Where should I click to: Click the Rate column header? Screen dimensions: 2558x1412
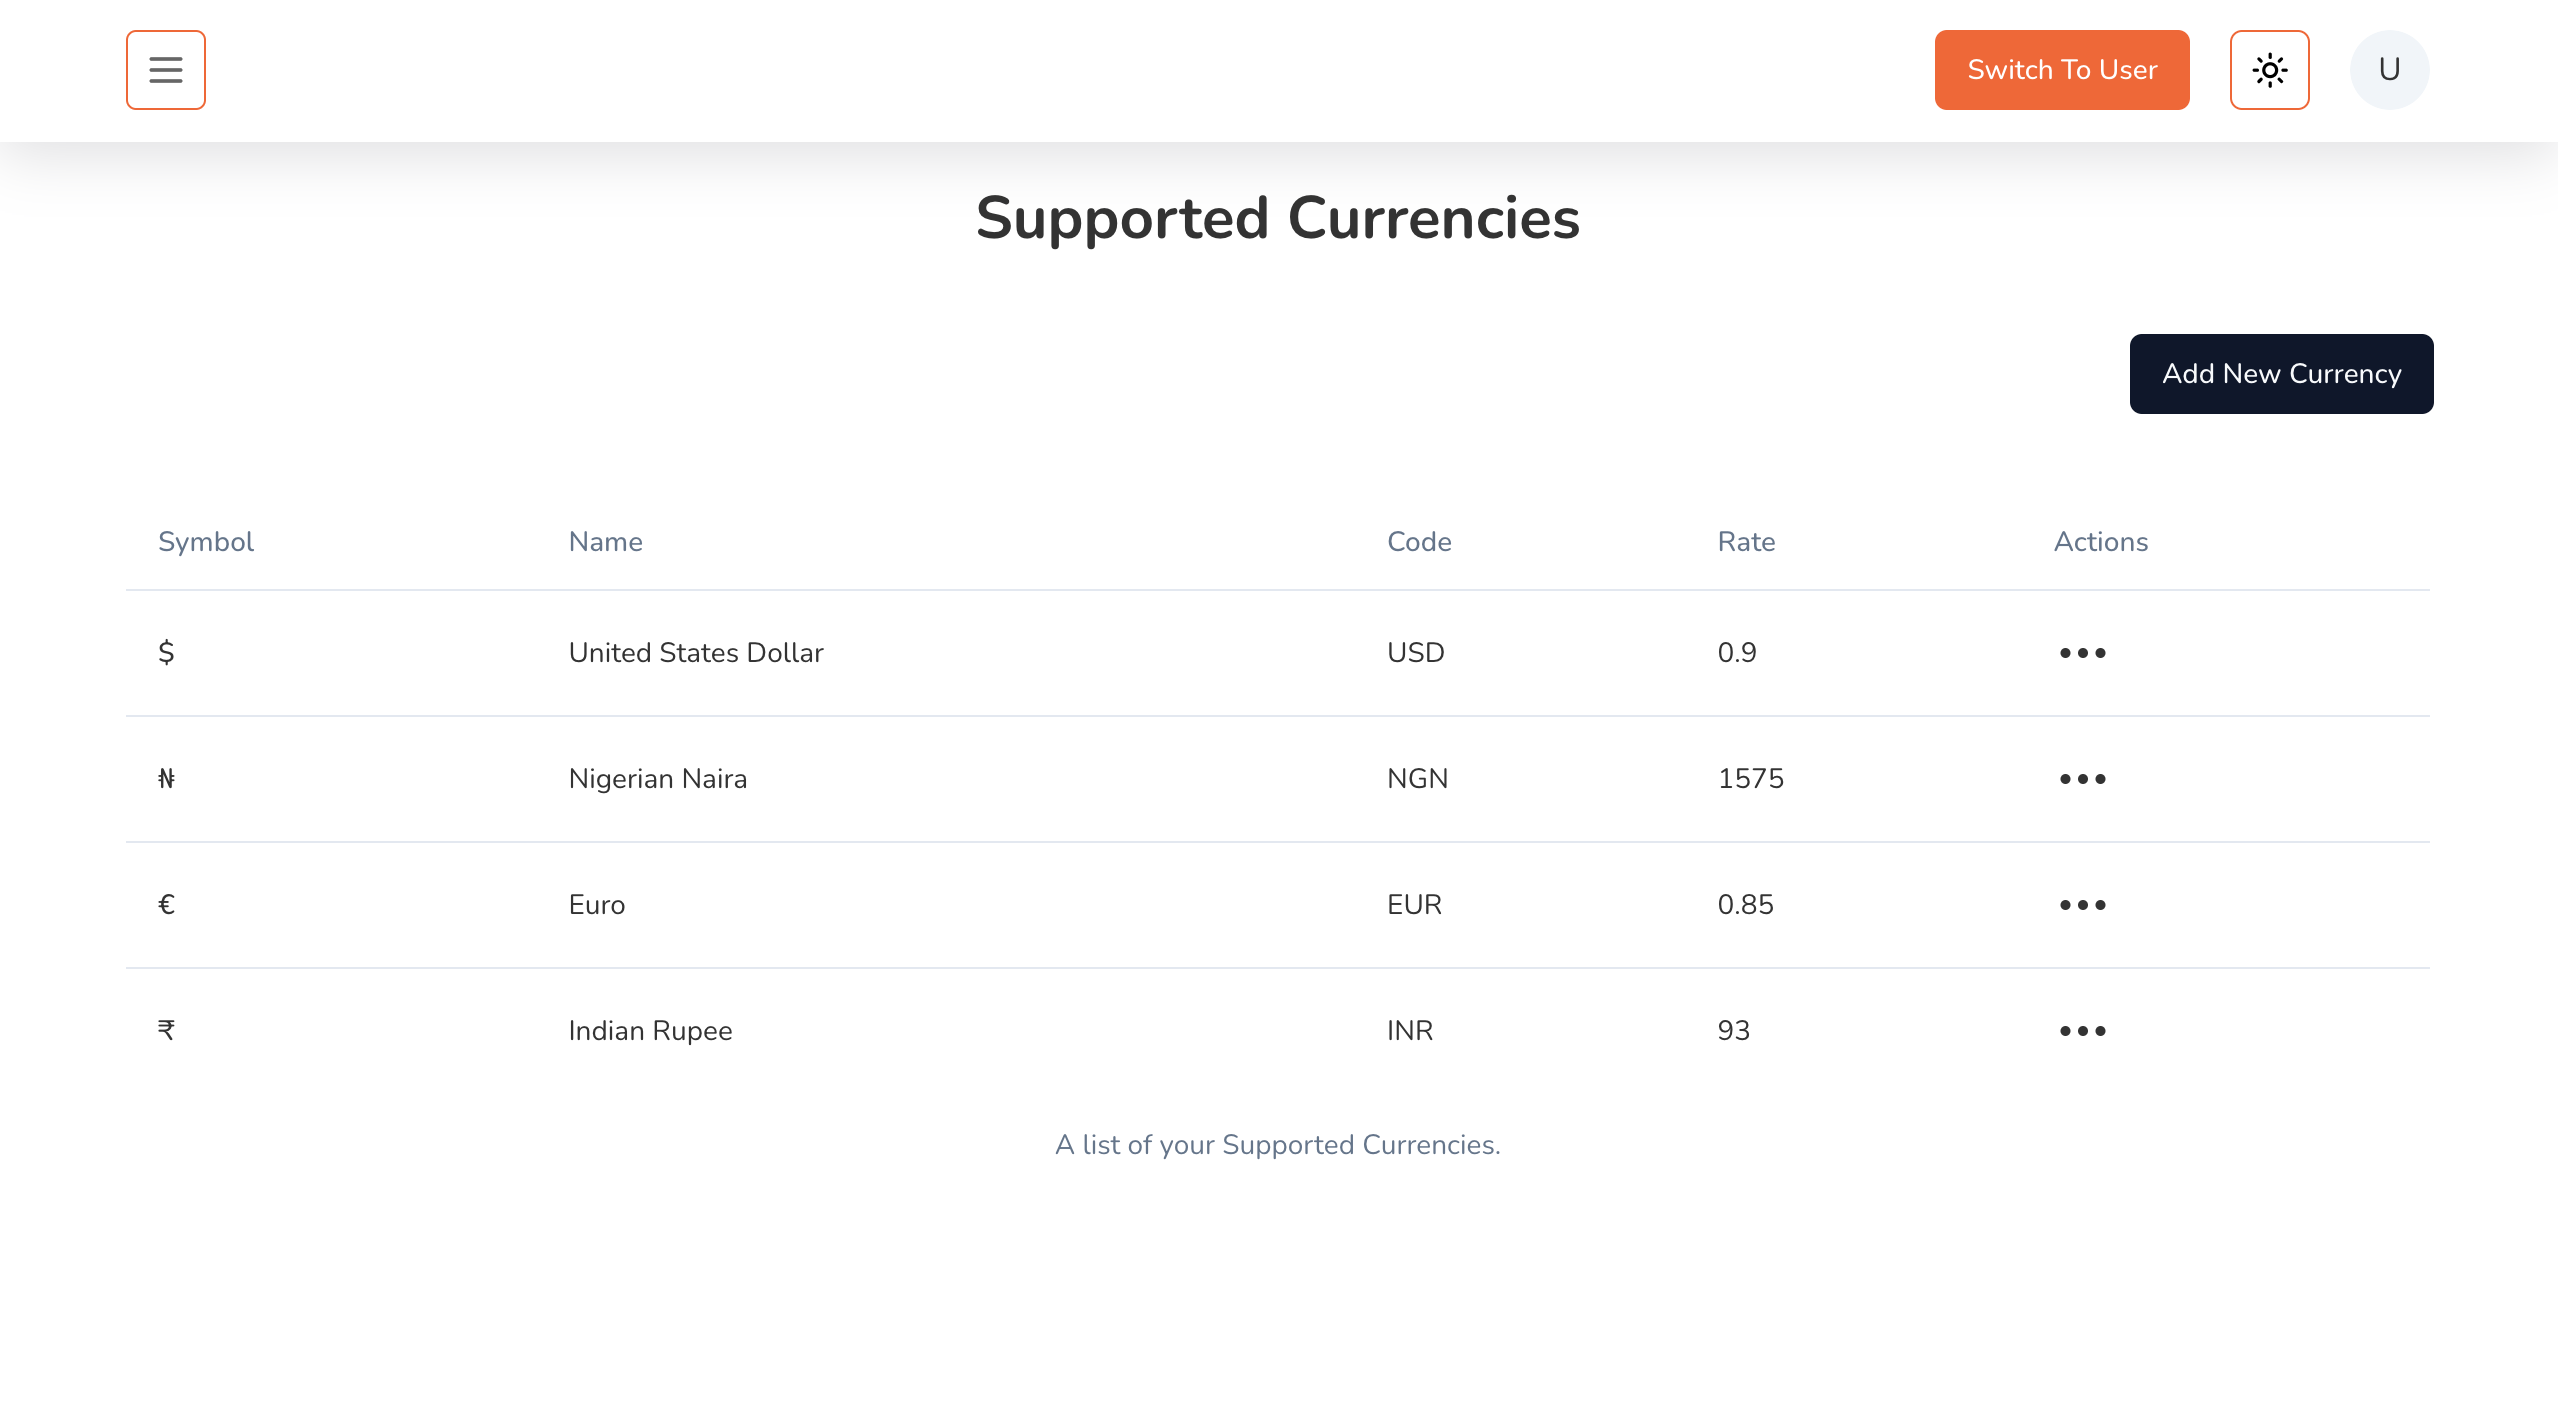[1746, 542]
